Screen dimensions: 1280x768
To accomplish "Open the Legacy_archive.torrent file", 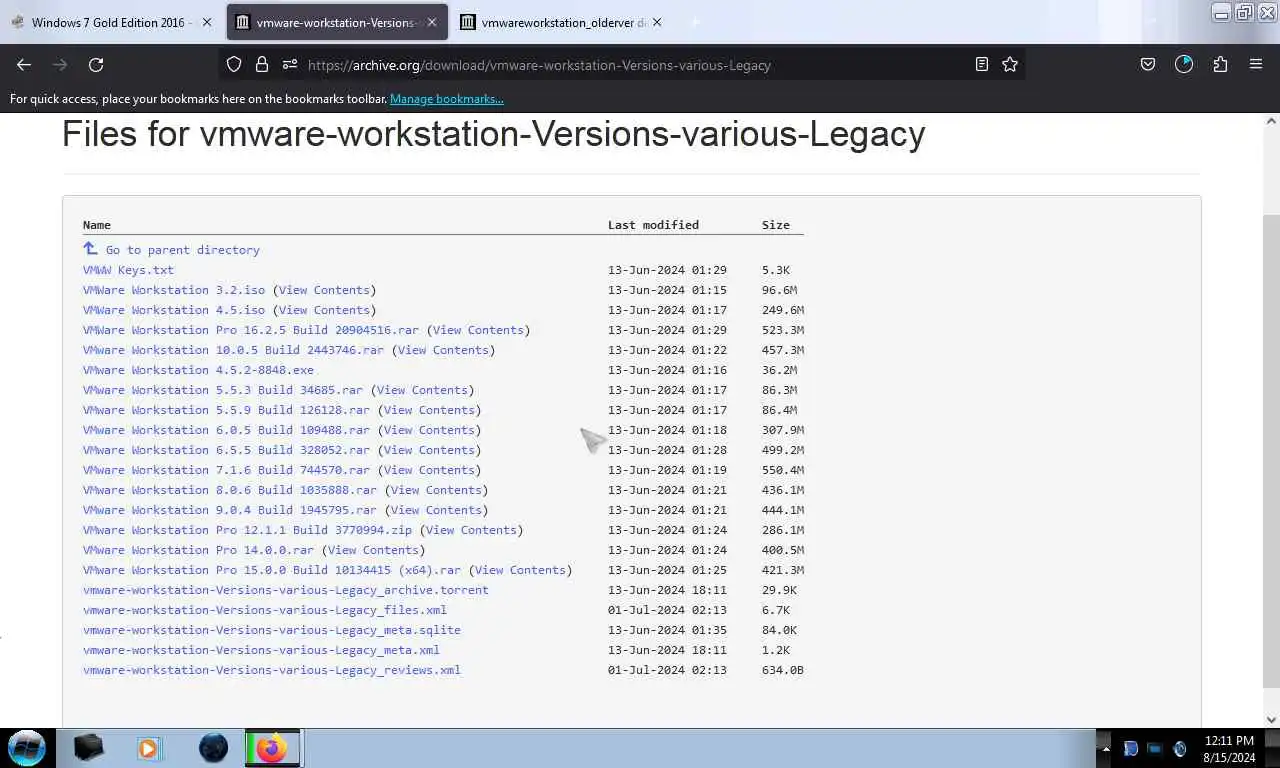I will coord(286,590).
